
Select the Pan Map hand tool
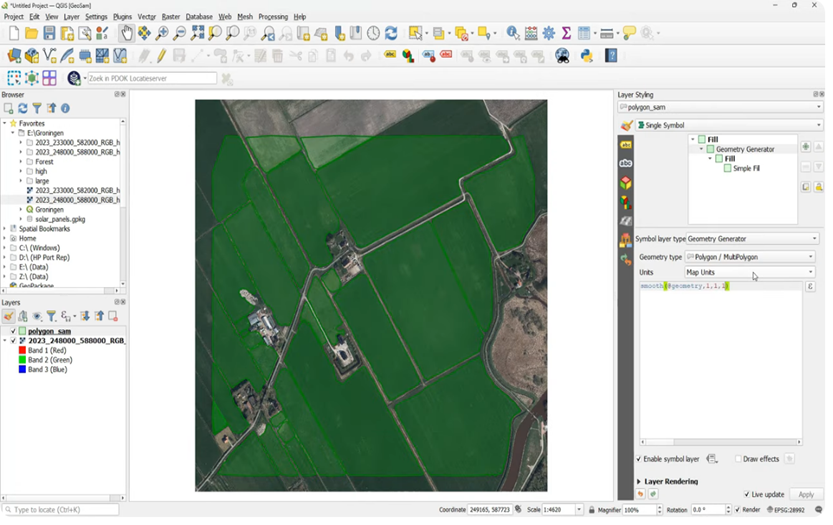(x=126, y=33)
